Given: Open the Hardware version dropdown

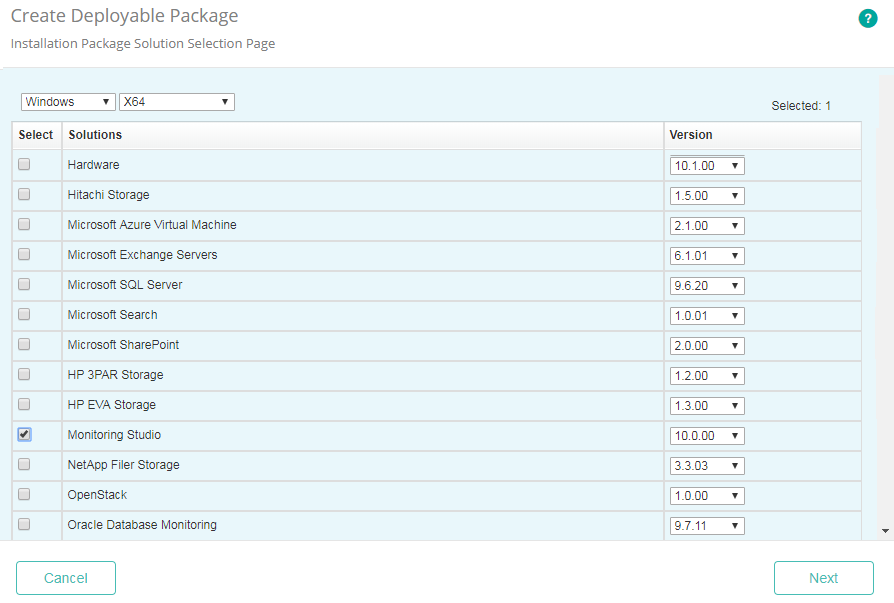Looking at the screenshot, I should (x=707, y=165).
